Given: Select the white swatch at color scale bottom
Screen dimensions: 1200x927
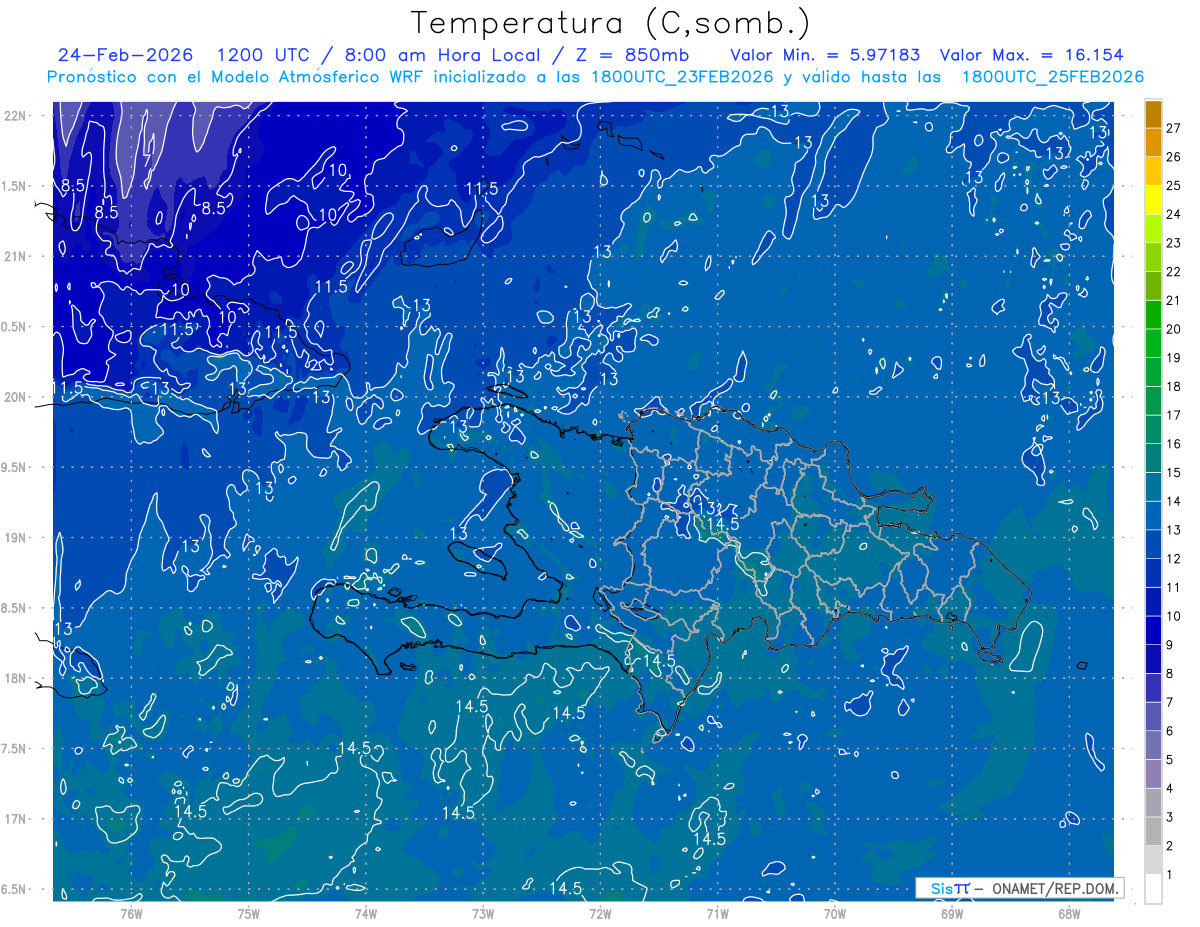Looking at the screenshot, I should tap(1153, 888).
